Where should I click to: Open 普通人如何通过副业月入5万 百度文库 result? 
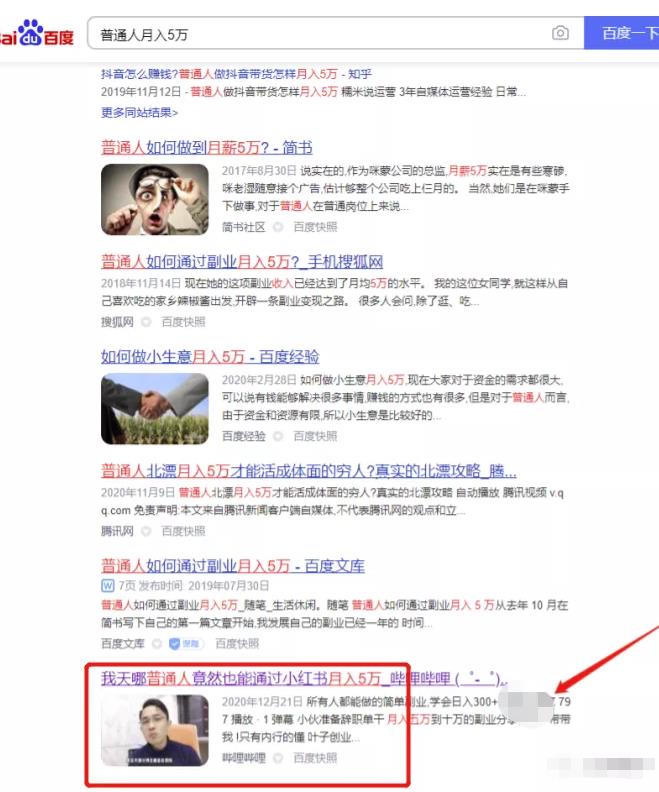coord(233,566)
